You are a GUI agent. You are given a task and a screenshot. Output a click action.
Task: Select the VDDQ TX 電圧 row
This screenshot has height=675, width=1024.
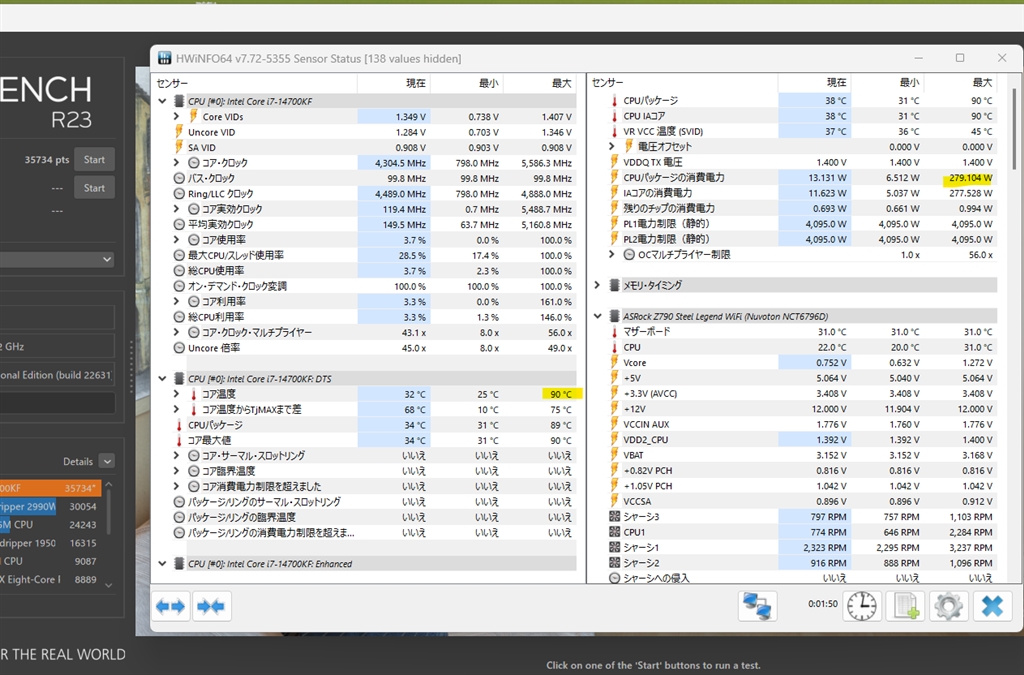(x=801, y=162)
